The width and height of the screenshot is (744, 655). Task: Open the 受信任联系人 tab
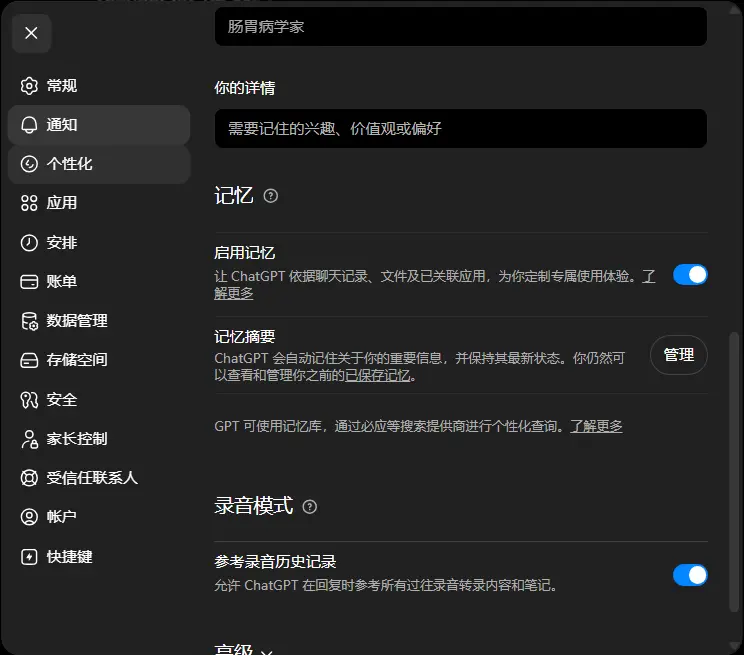coord(99,477)
